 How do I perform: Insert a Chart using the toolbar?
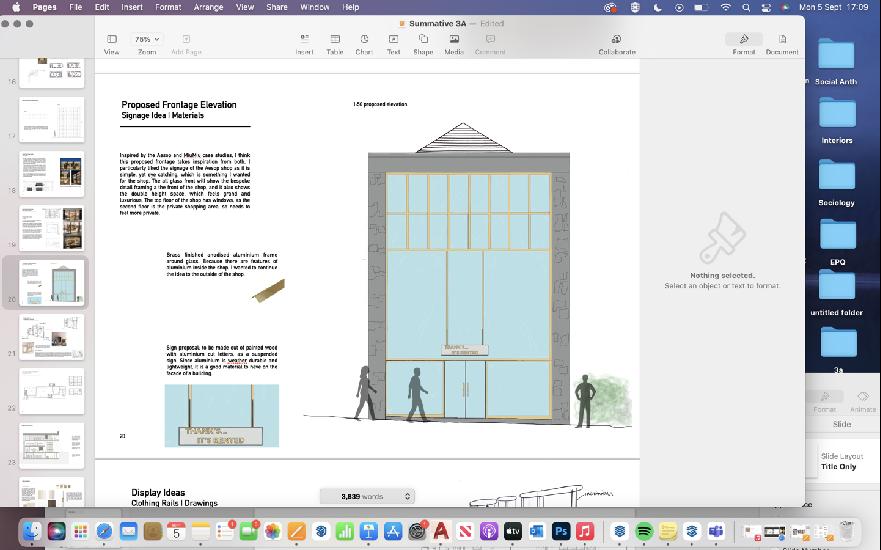[364, 39]
